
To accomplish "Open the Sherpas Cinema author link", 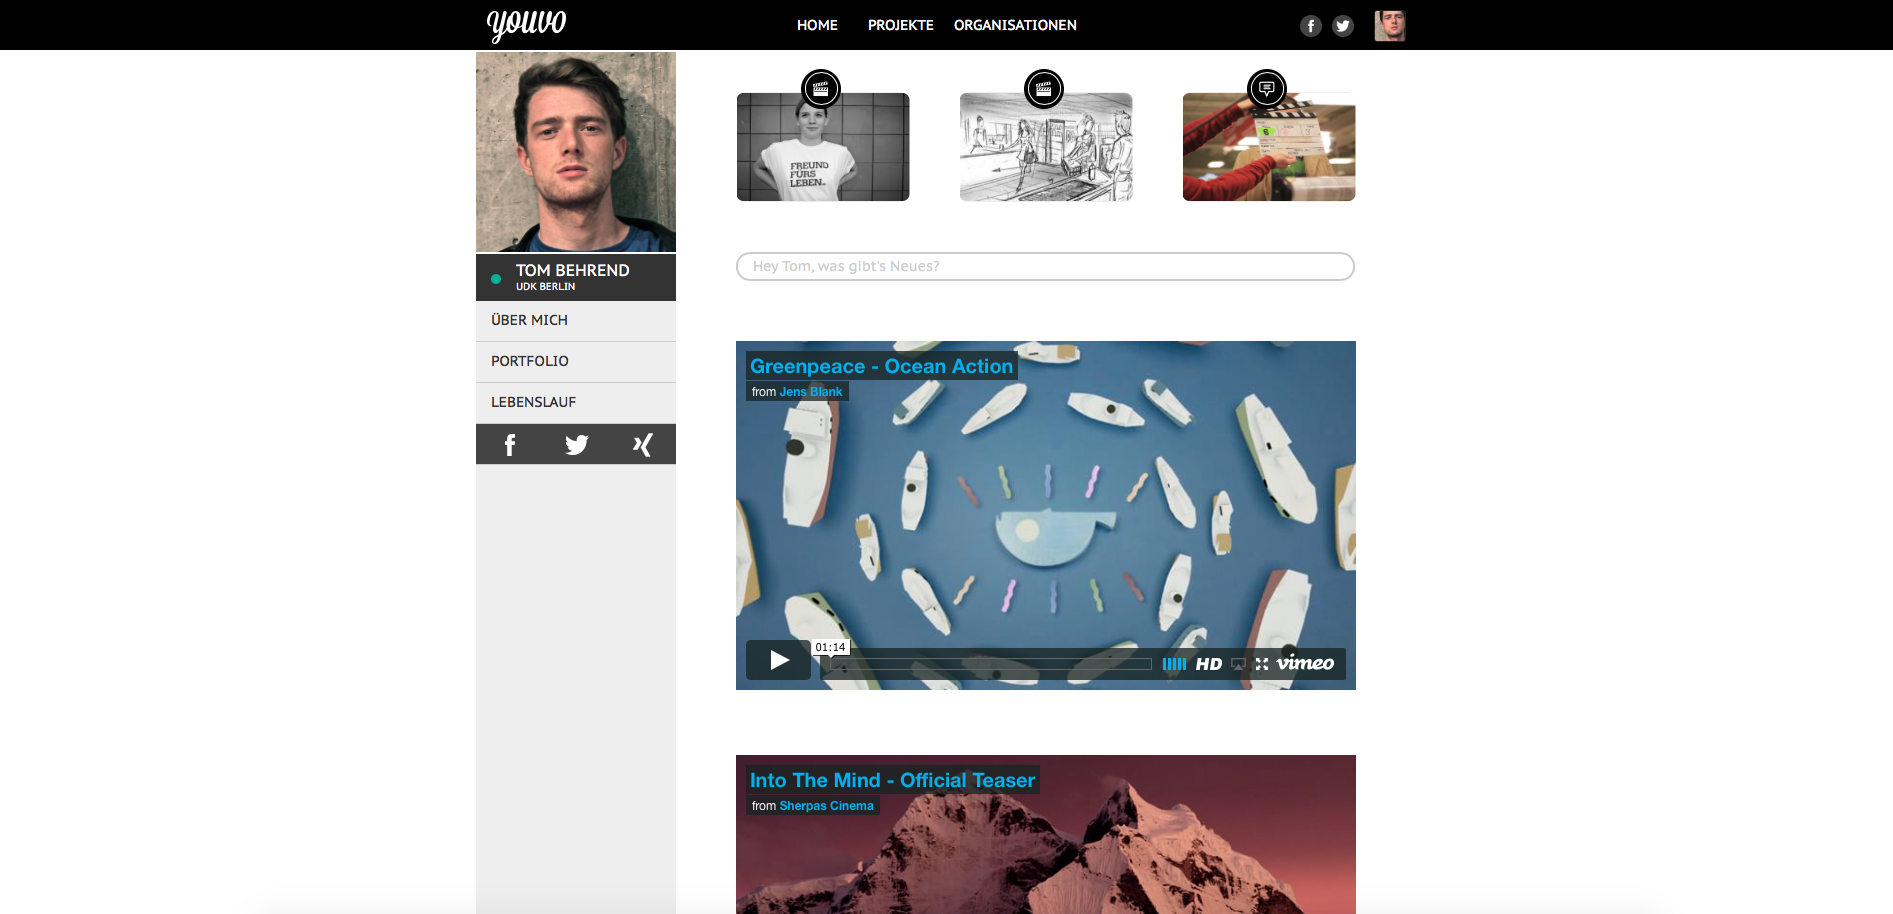I will tap(827, 806).
